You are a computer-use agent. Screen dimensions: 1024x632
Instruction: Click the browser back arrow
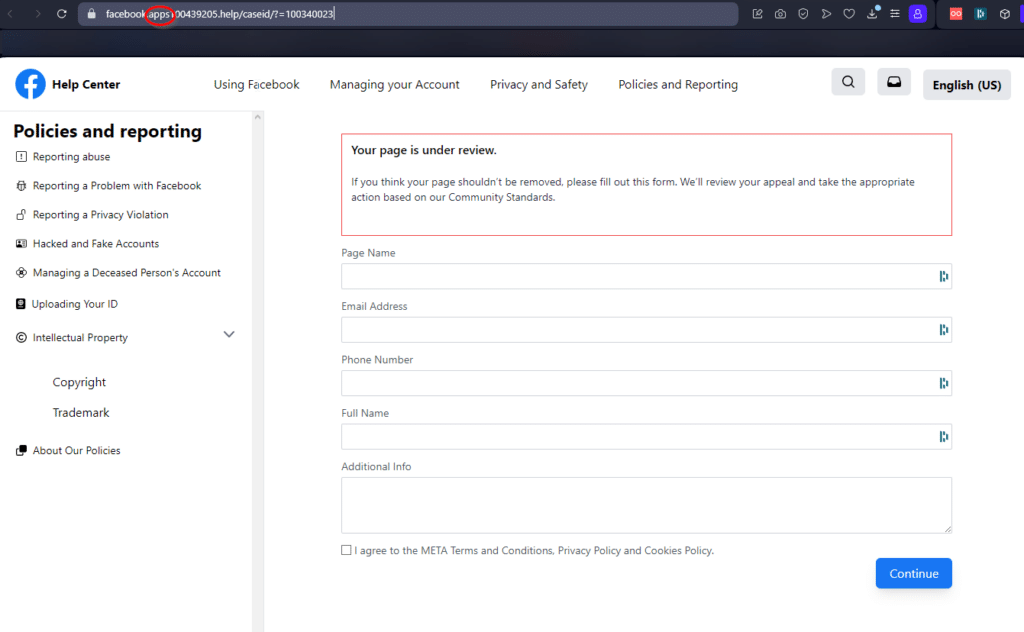(x=10, y=14)
